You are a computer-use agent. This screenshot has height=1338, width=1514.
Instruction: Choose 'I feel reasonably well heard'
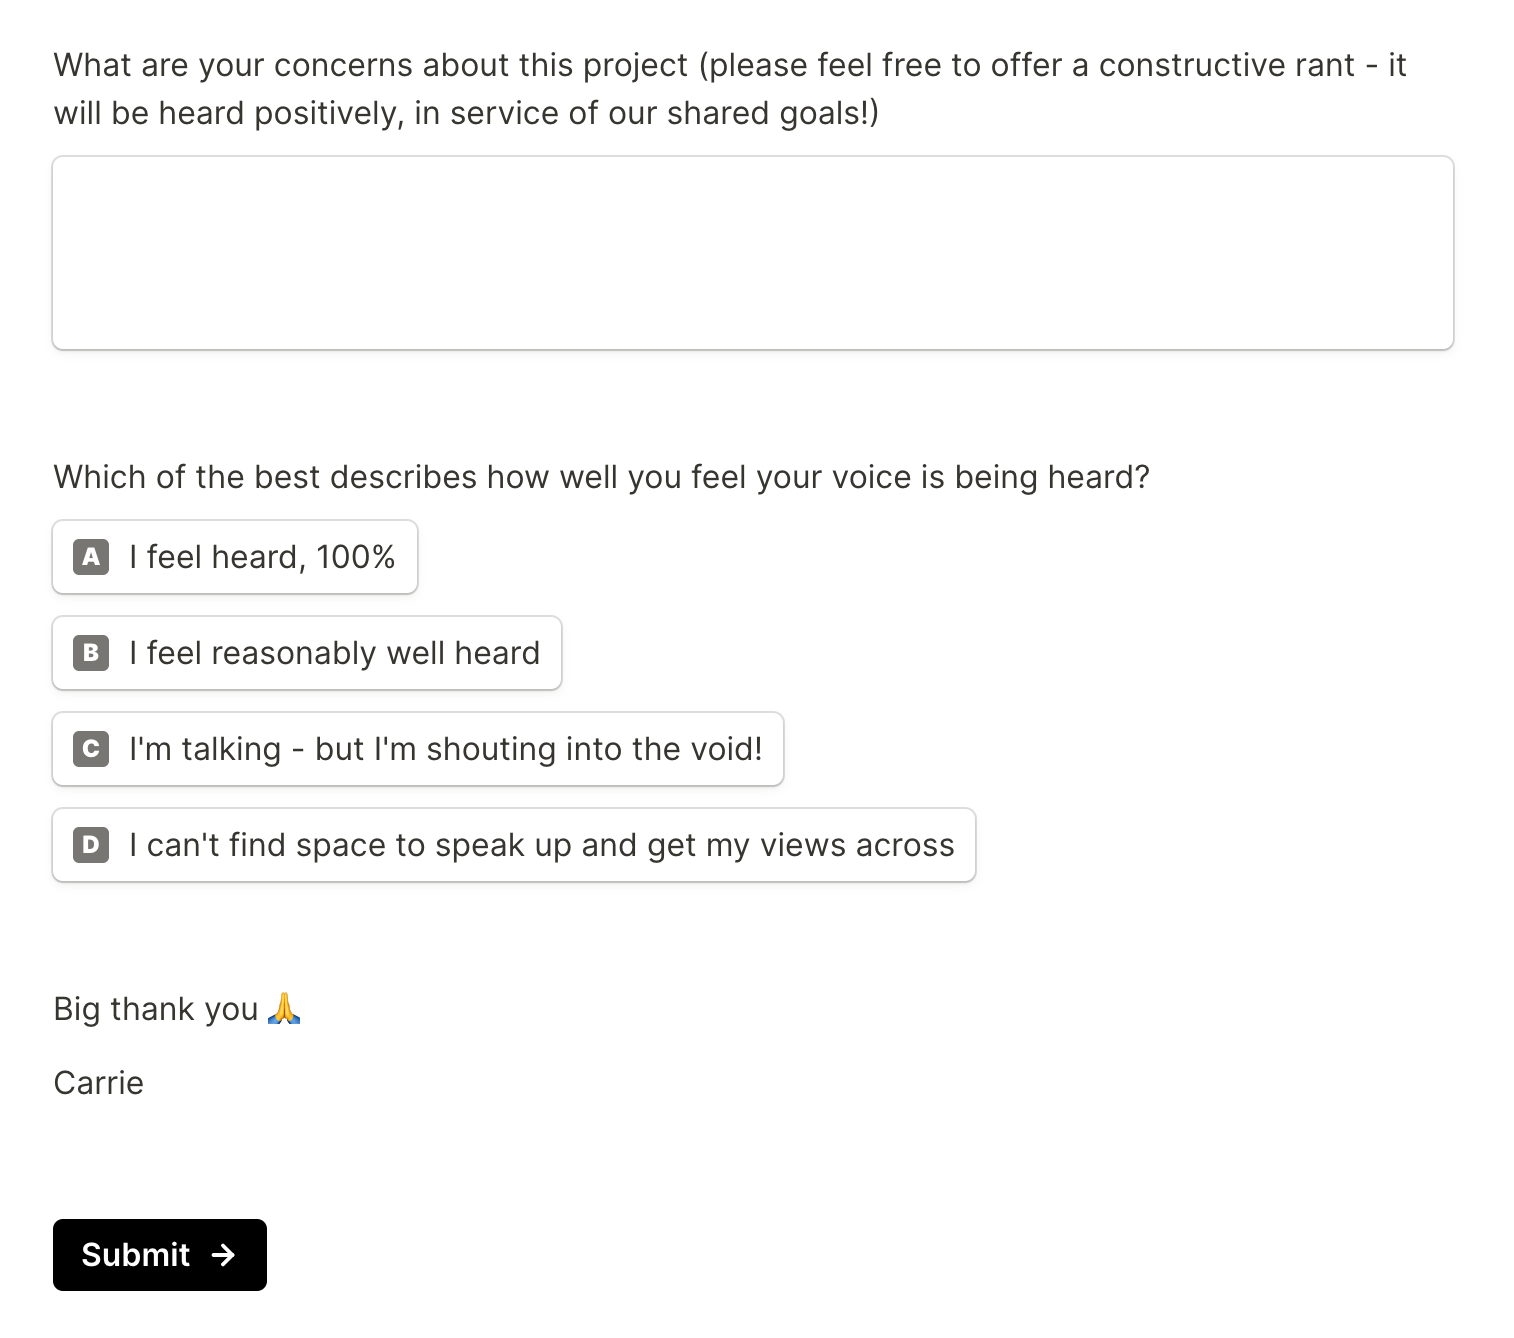click(x=307, y=653)
